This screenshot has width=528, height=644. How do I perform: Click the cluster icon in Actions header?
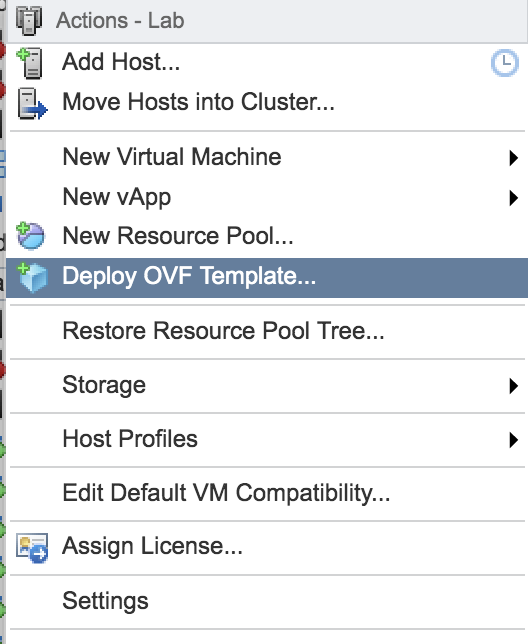[29, 21]
